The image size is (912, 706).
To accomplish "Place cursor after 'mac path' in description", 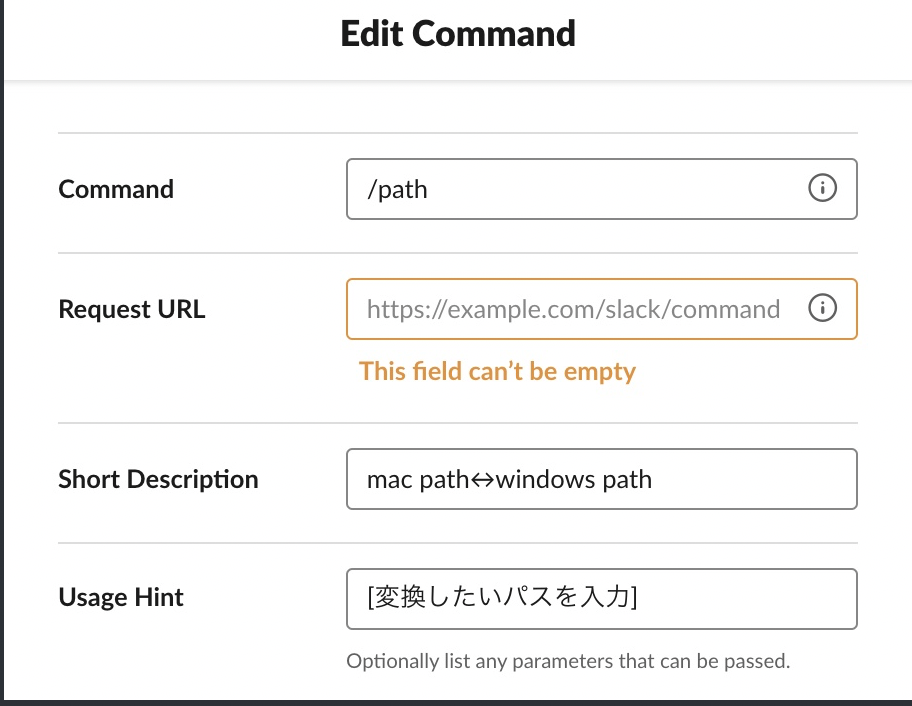I will 469,480.
